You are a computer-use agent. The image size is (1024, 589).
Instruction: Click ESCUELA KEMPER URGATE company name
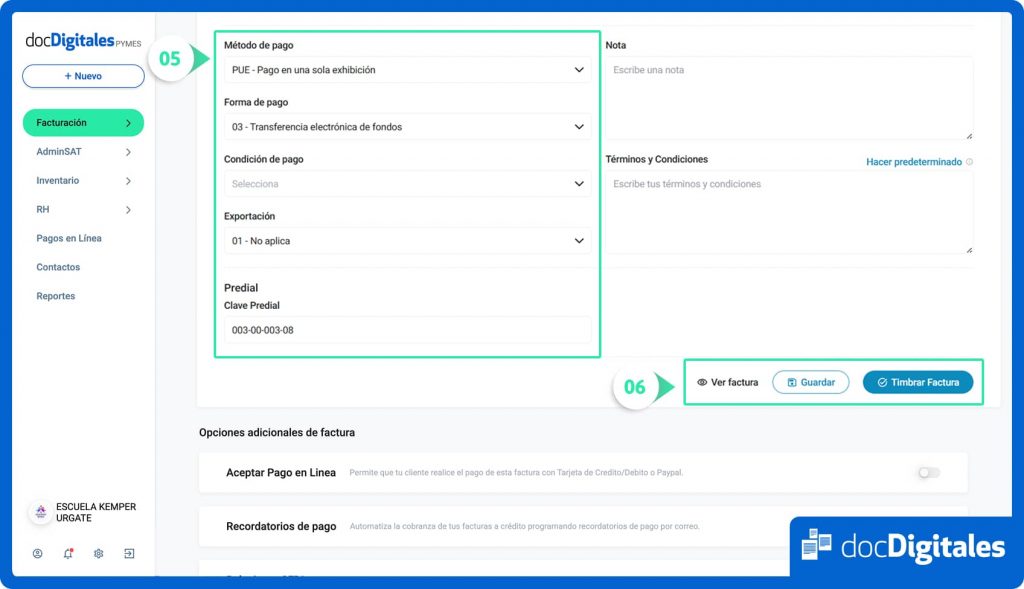(96, 513)
